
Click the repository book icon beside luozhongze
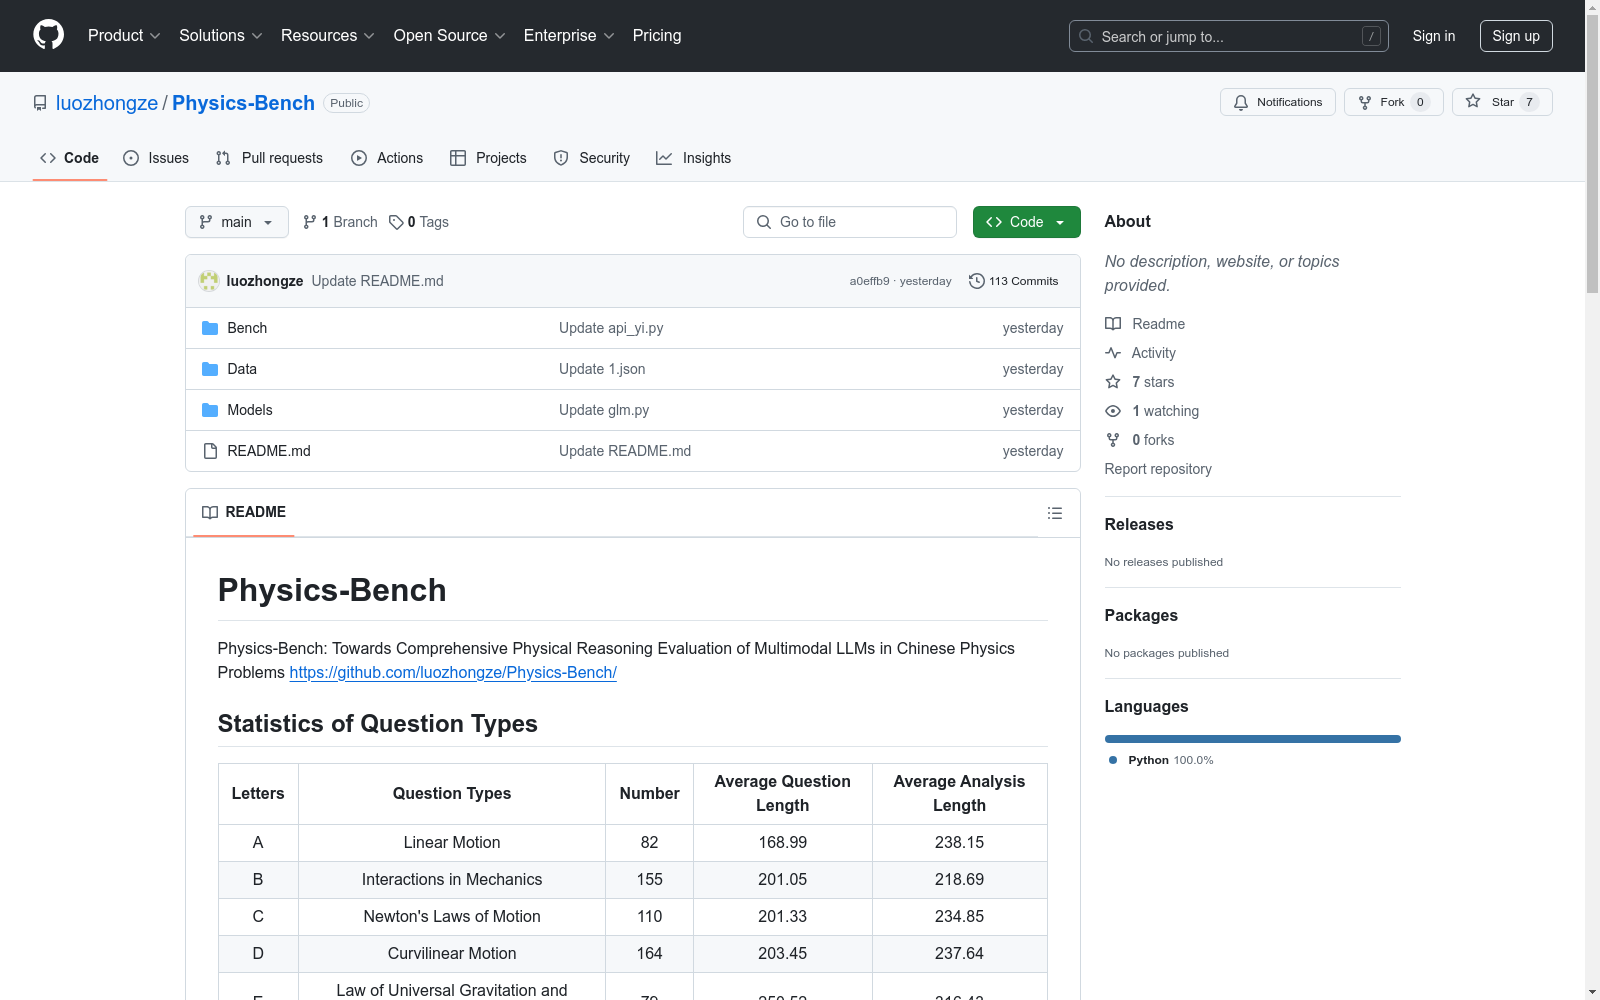40,103
